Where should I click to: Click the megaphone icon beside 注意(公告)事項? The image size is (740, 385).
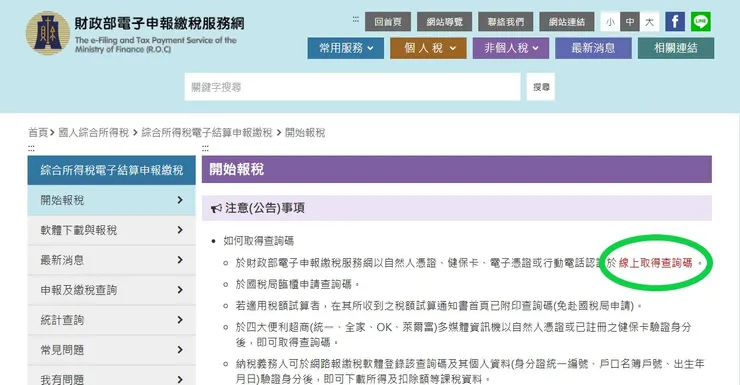(216, 209)
